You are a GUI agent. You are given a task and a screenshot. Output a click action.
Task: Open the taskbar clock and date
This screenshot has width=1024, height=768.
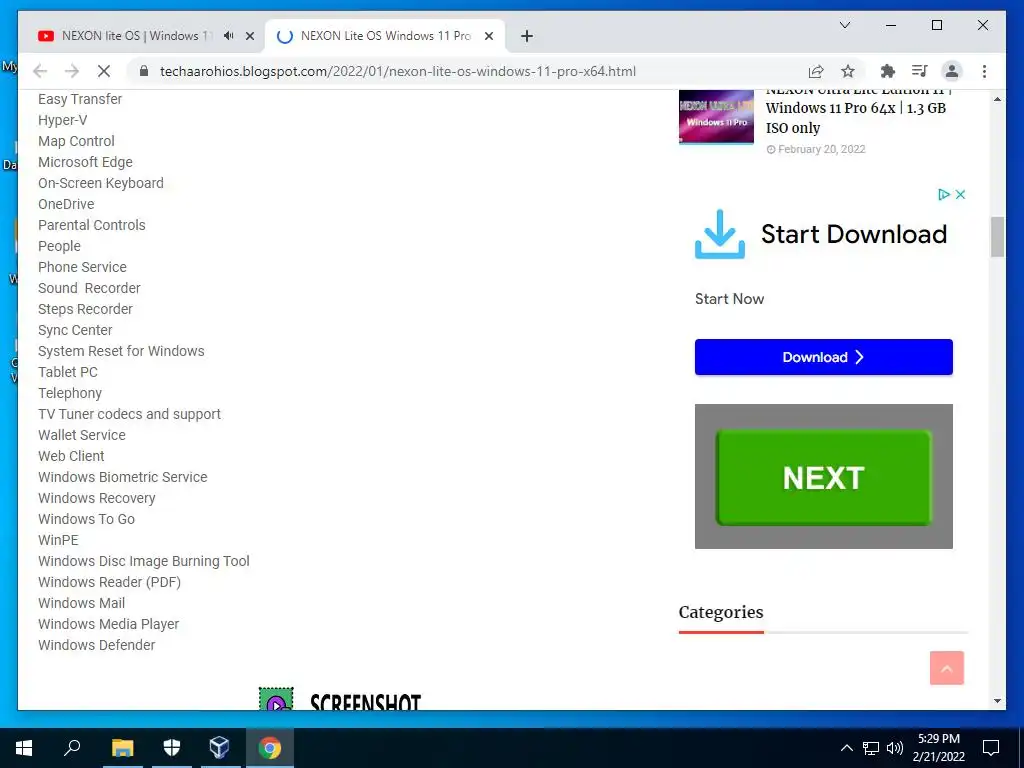(938, 748)
